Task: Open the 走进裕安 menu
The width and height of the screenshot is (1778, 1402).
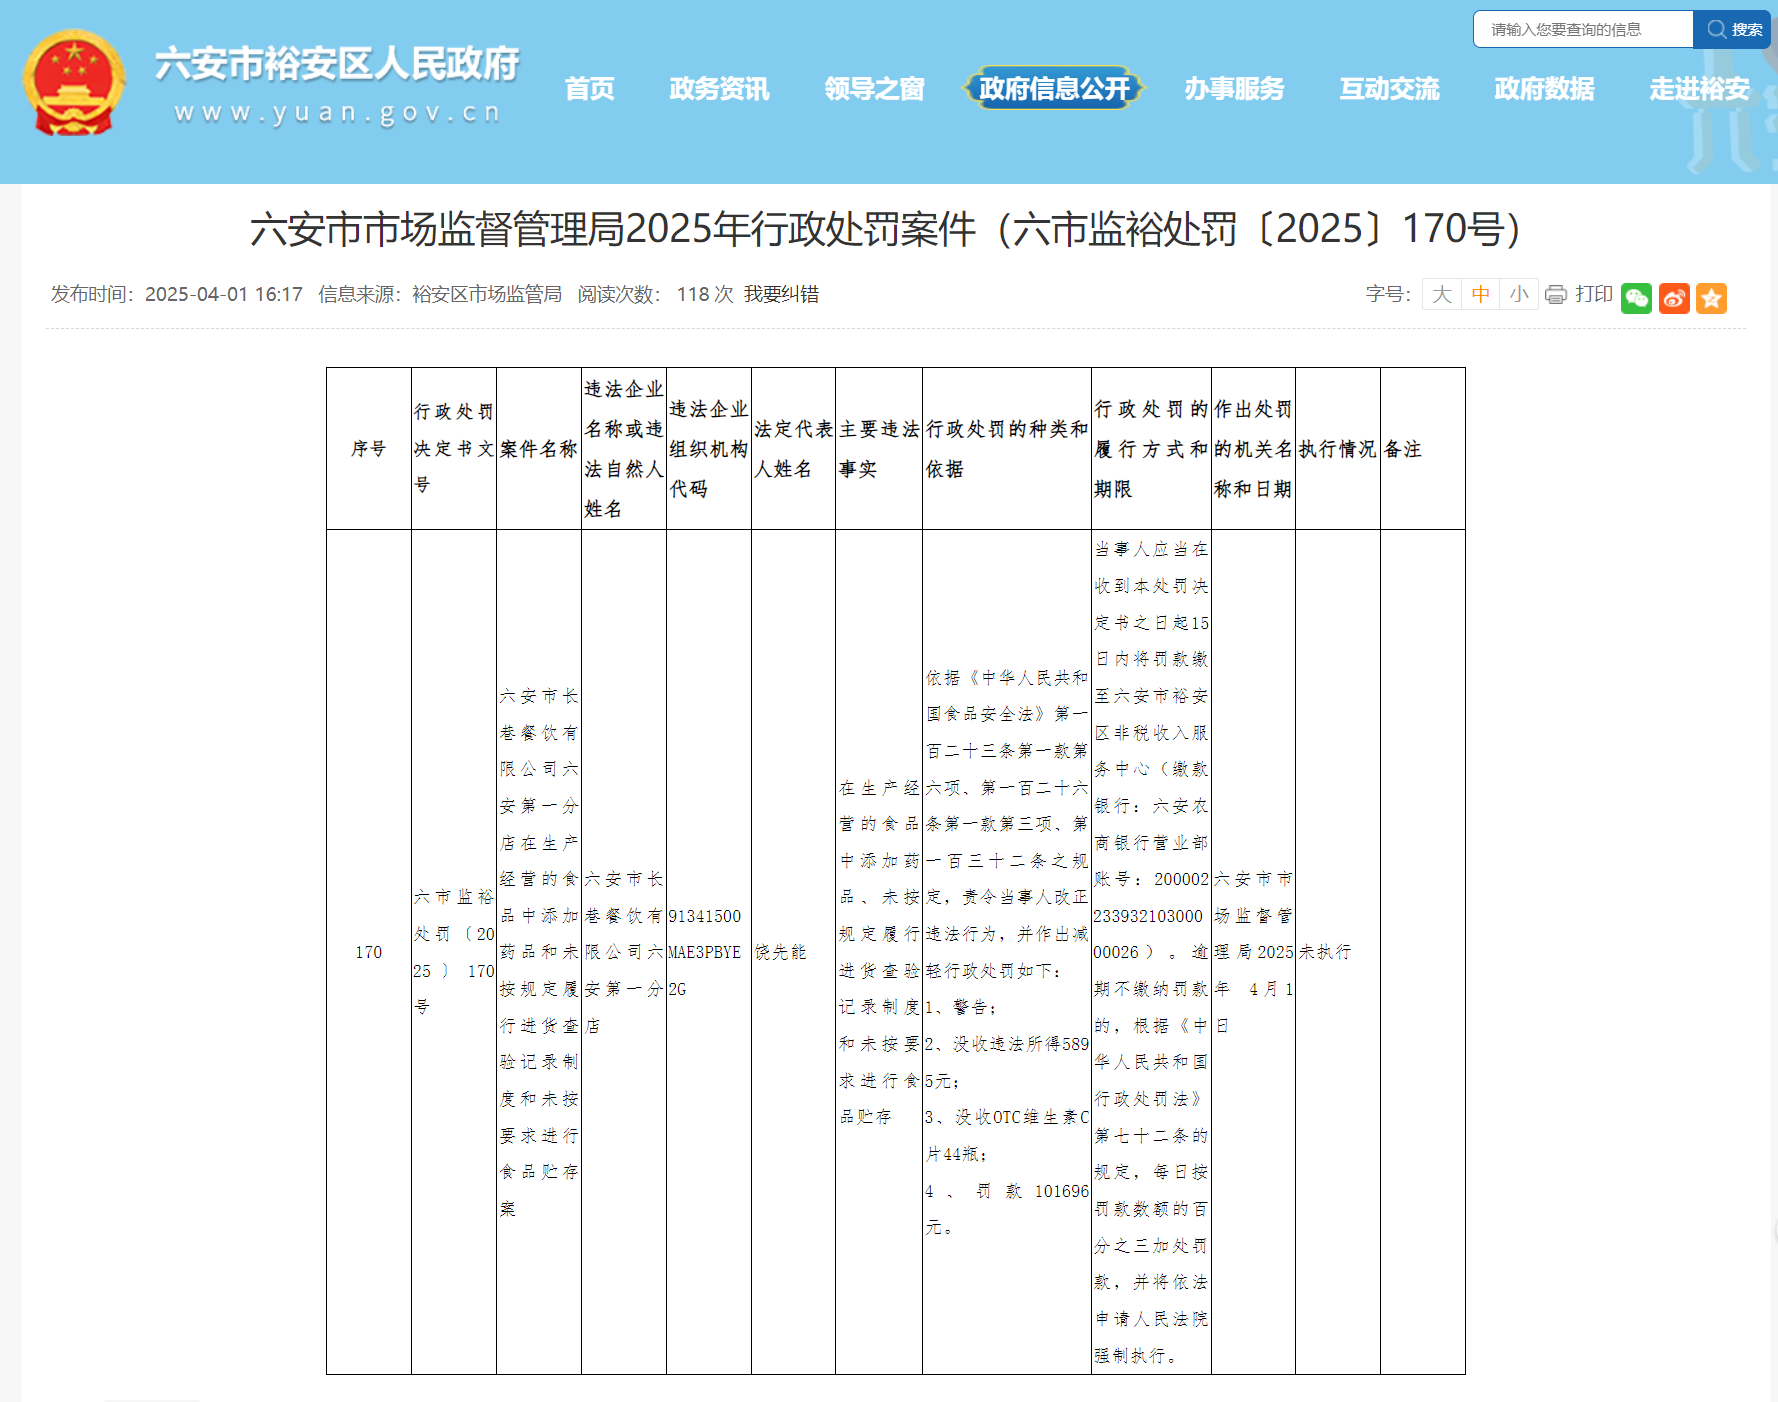Action: pyautogui.click(x=1700, y=89)
